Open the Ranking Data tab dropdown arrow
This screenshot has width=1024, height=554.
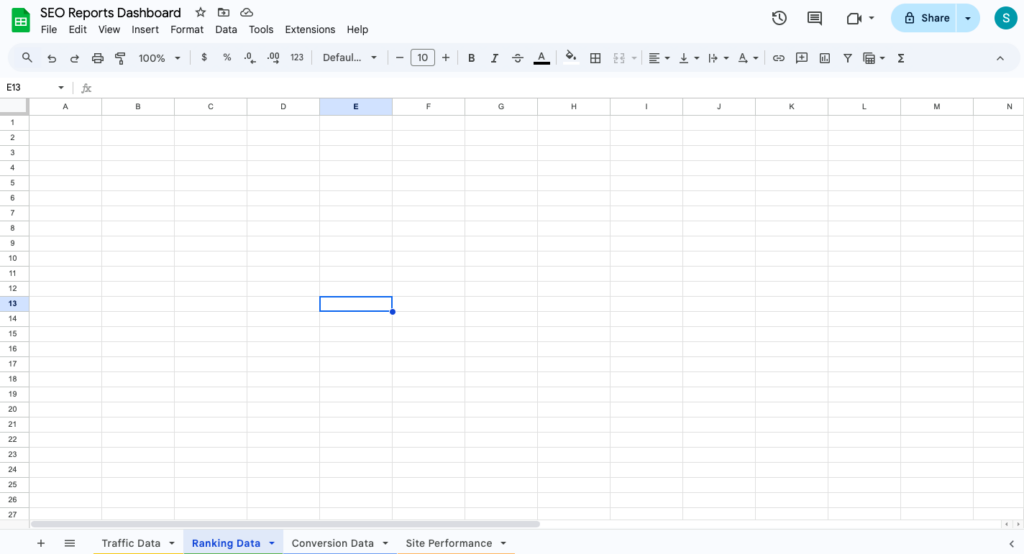pos(272,543)
